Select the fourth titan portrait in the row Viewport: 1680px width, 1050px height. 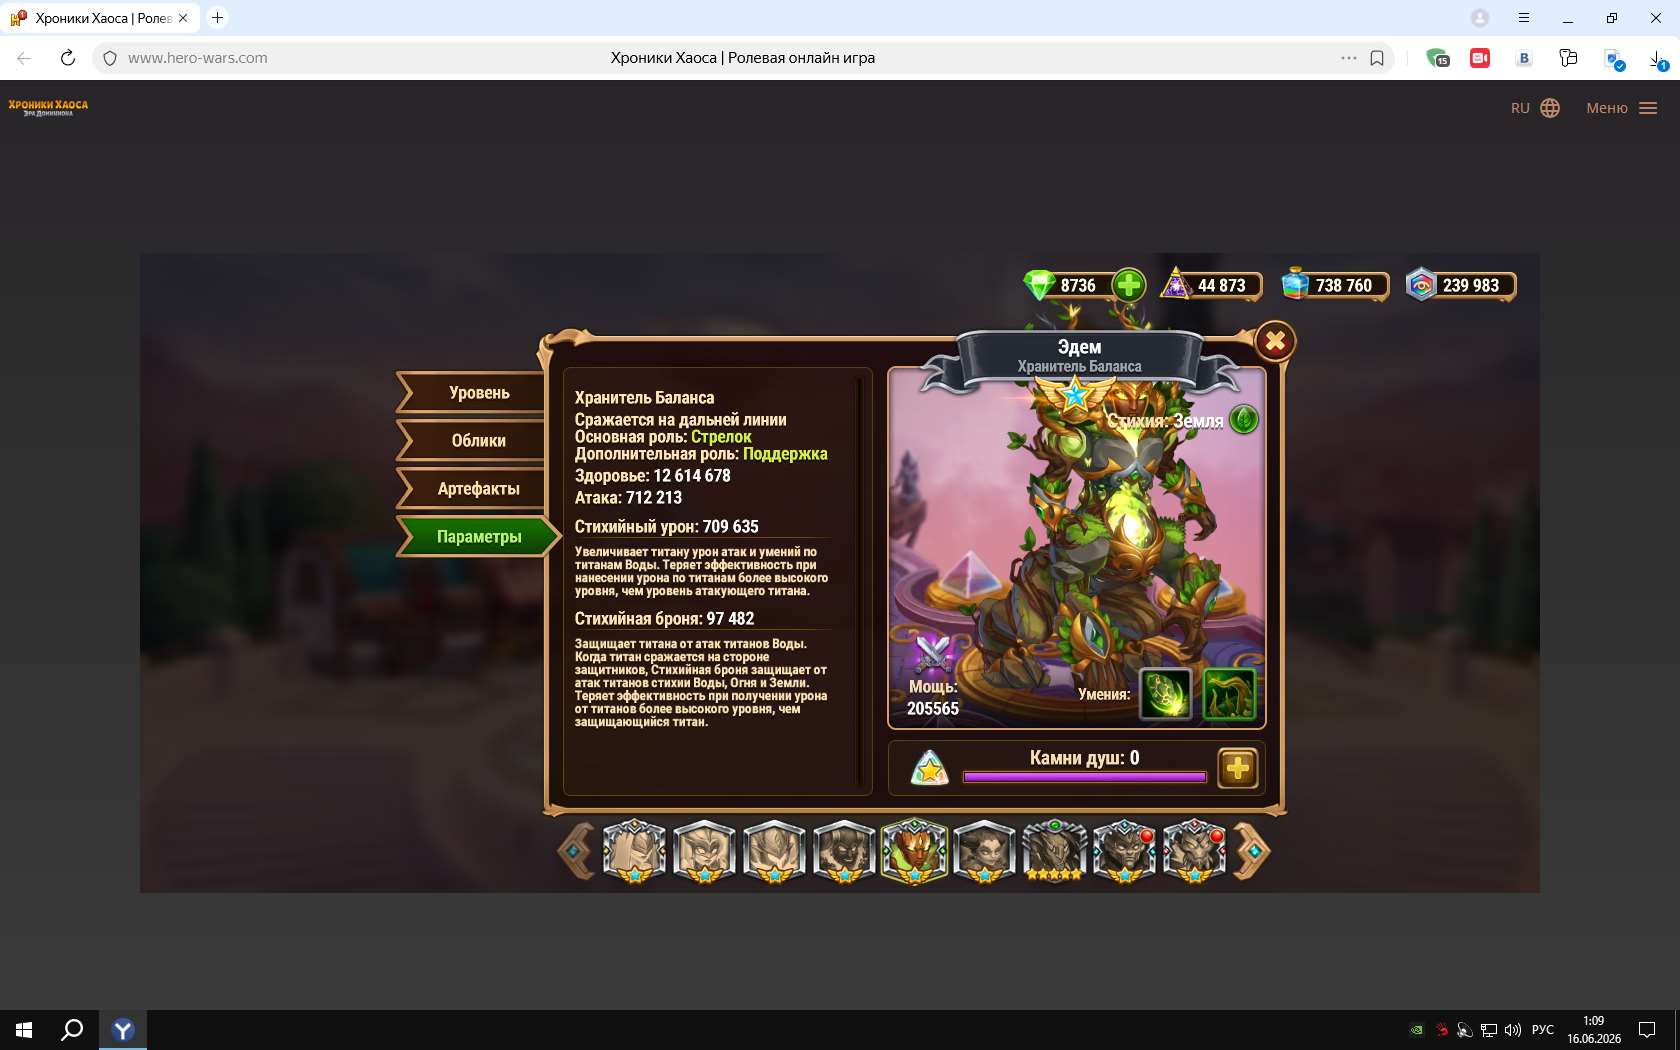(844, 851)
